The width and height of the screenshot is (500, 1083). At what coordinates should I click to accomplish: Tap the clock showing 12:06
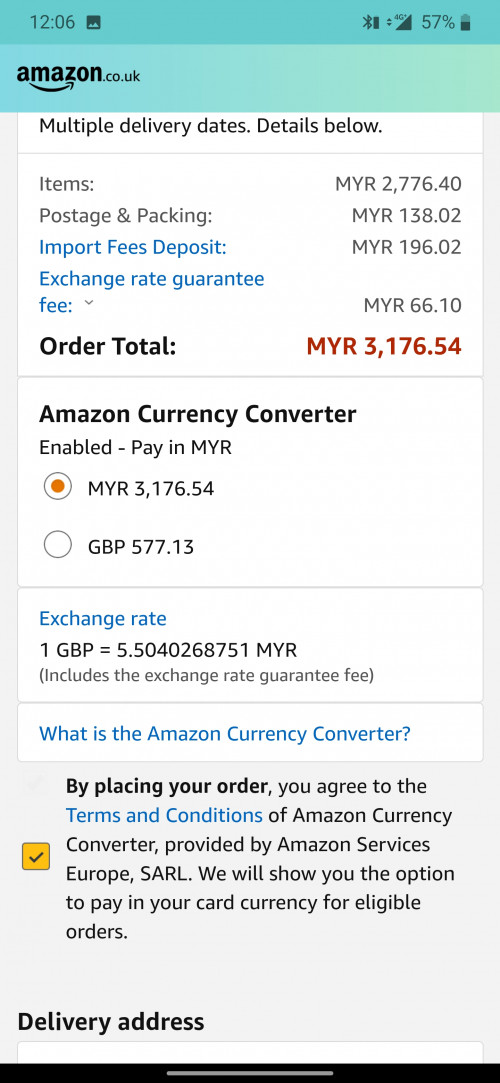(x=52, y=22)
